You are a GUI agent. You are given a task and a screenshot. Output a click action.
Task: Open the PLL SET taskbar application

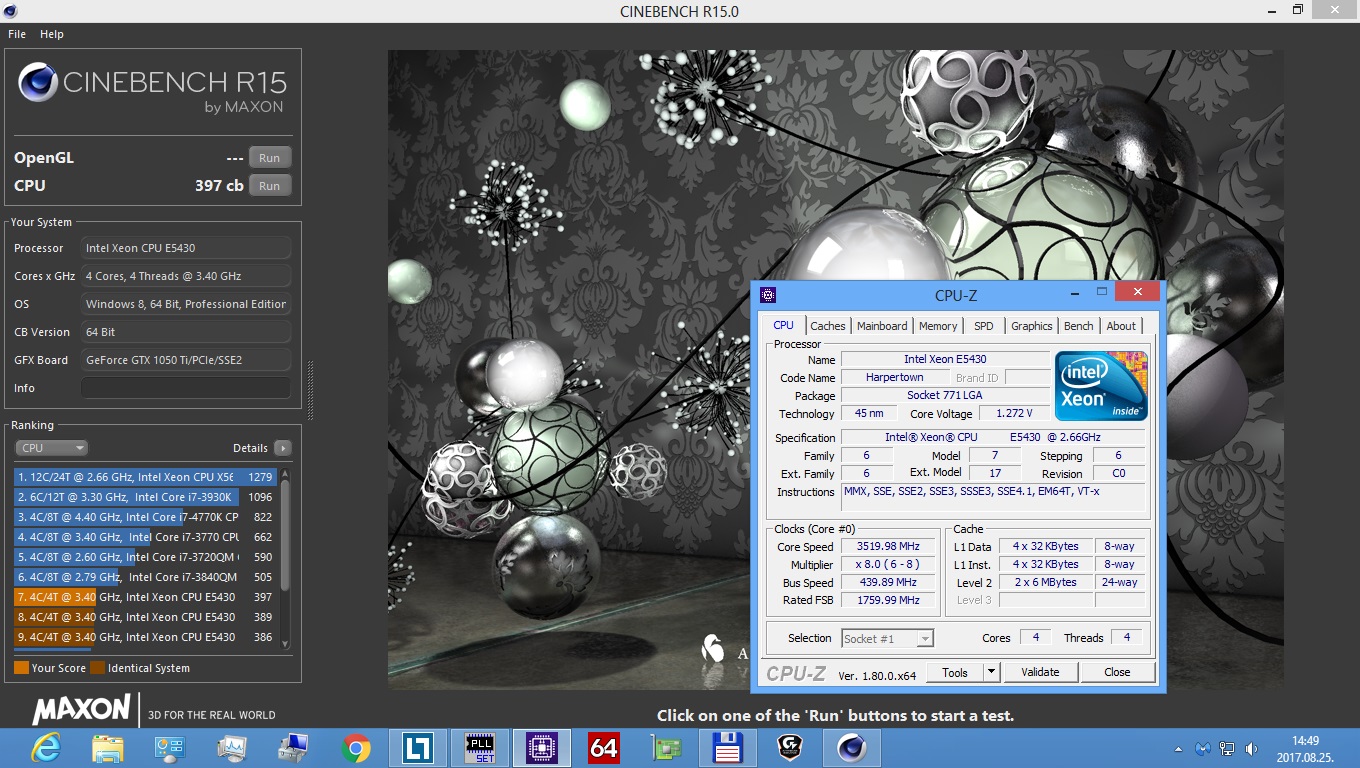[x=480, y=747]
